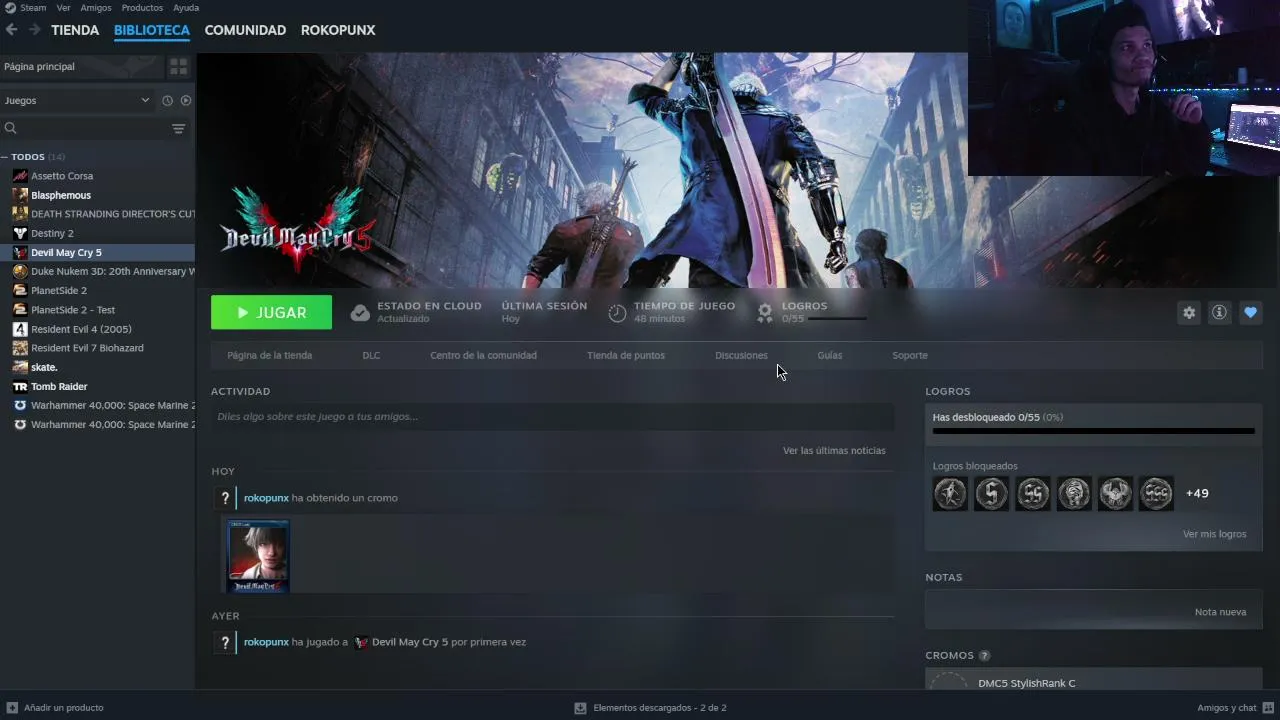Select PlanetSide 2 - Test in list

coord(73,310)
